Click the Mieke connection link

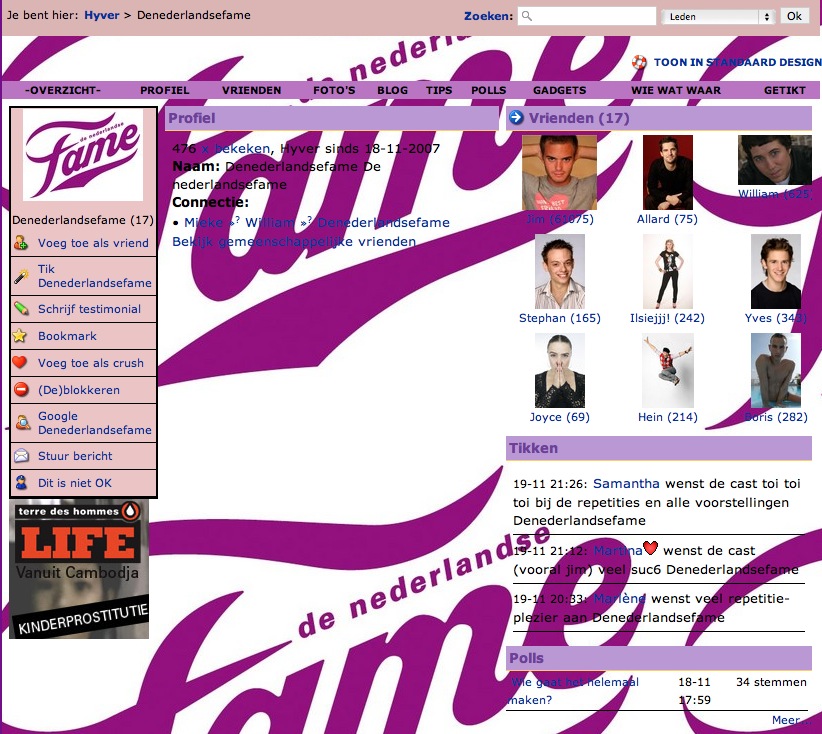pyautogui.click(x=203, y=223)
